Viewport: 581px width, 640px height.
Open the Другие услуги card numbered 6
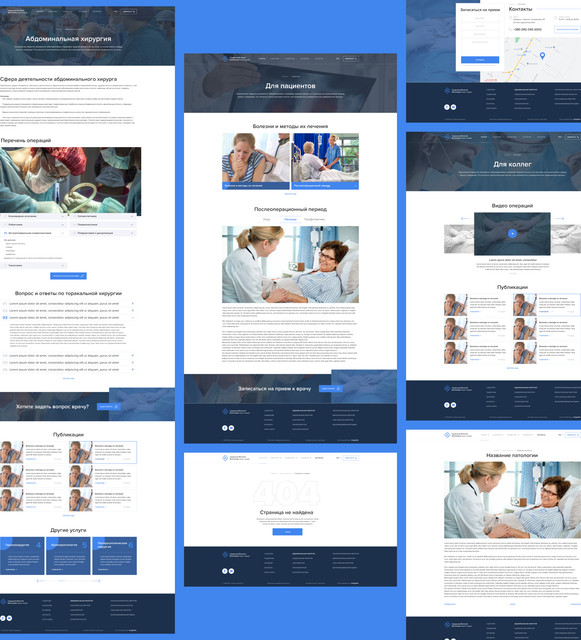pos(114,556)
